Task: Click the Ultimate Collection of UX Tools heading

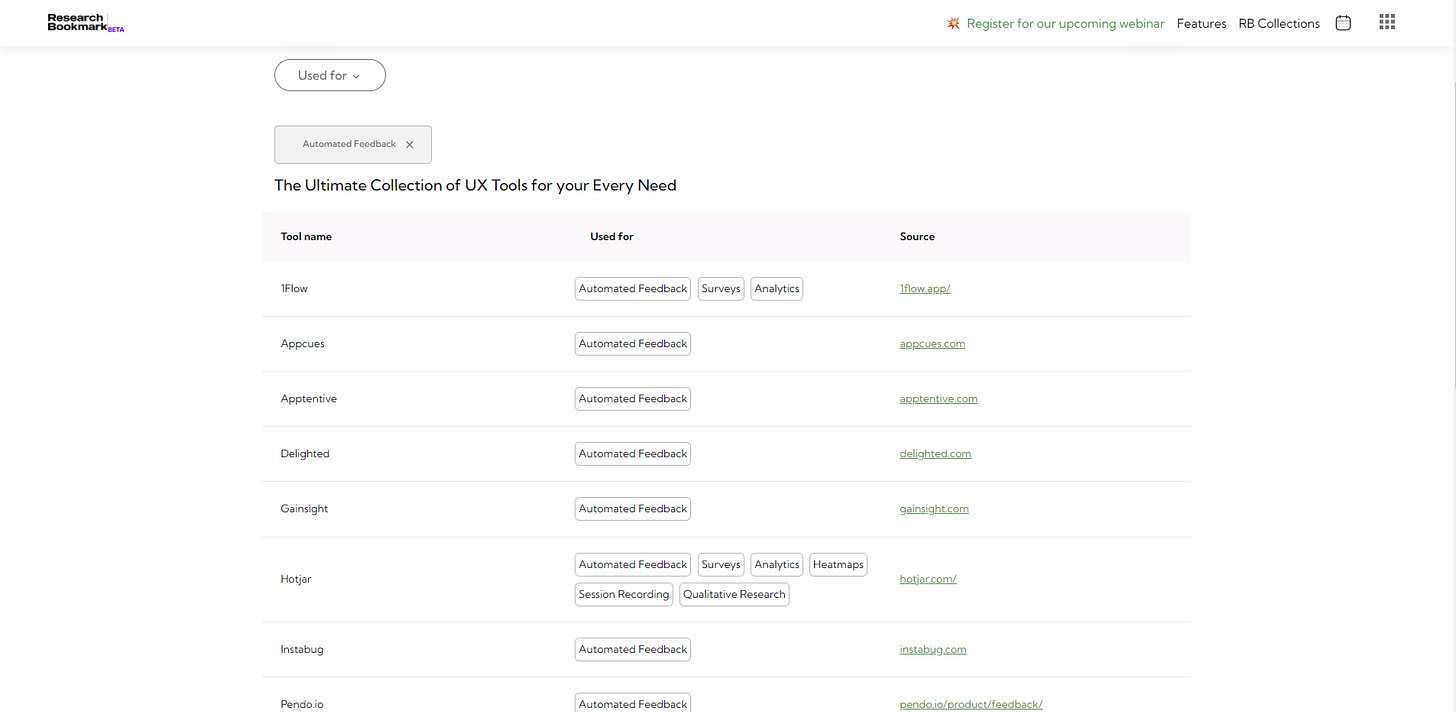Action: coord(475,185)
